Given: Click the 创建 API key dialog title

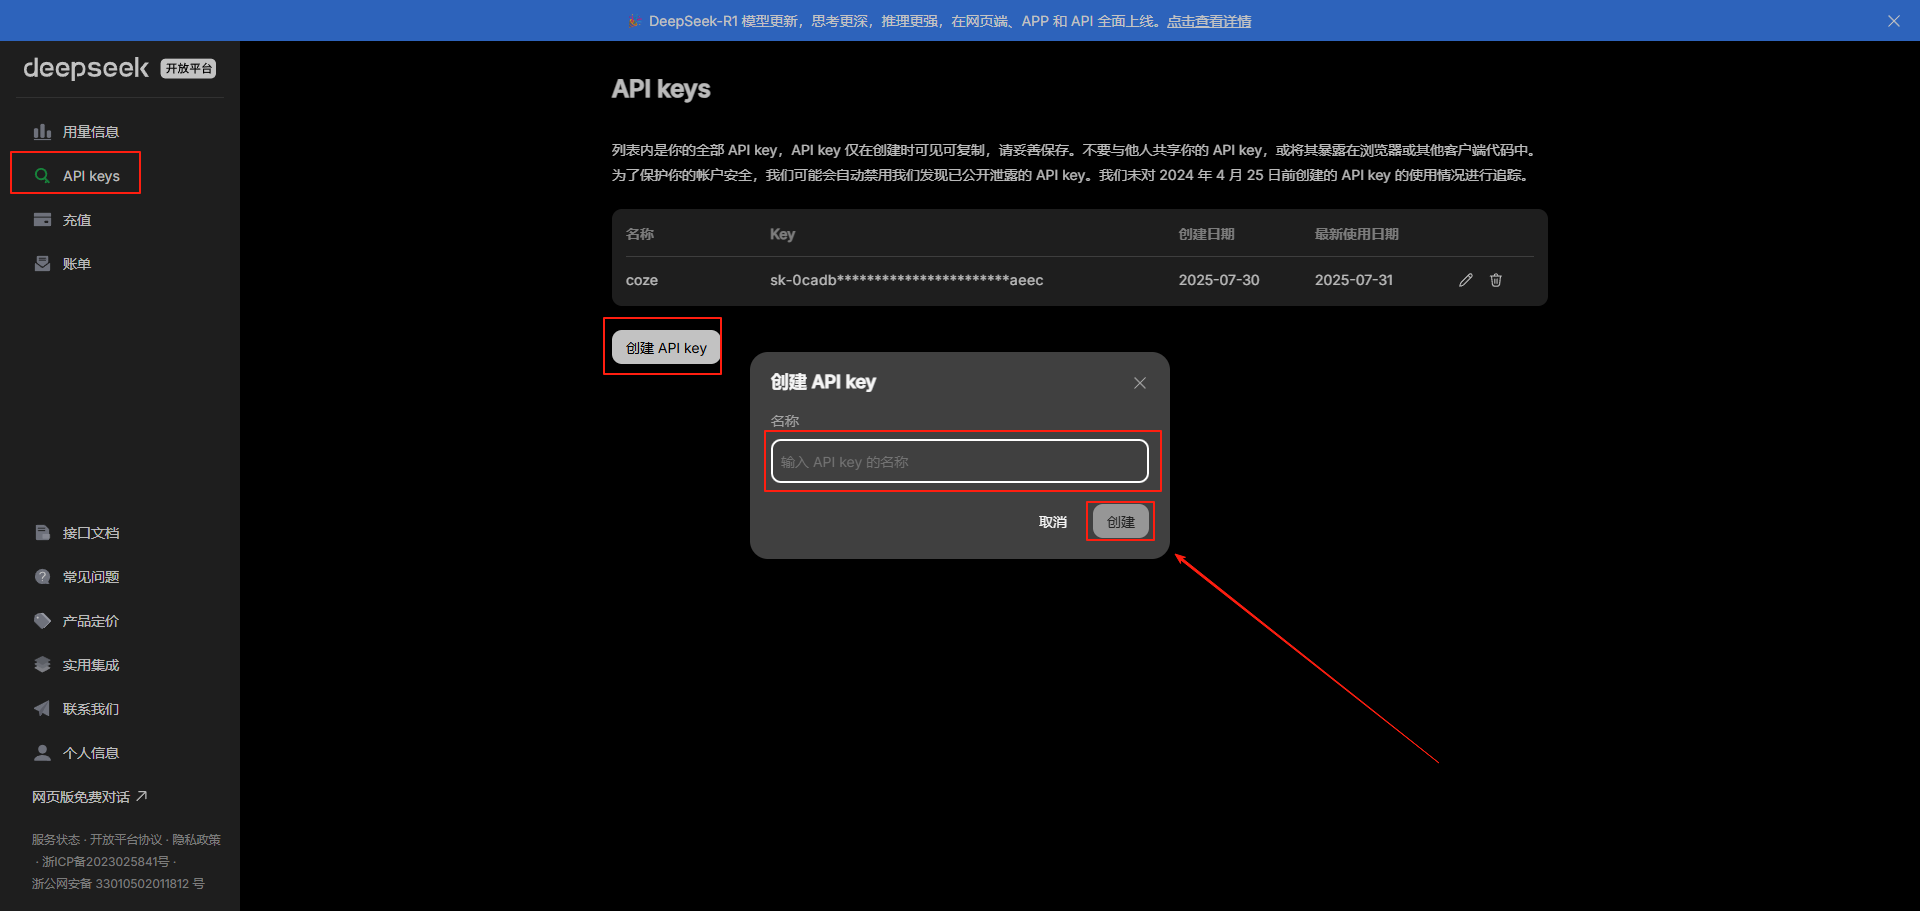Looking at the screenshot, I should click(x=823, y=382).
